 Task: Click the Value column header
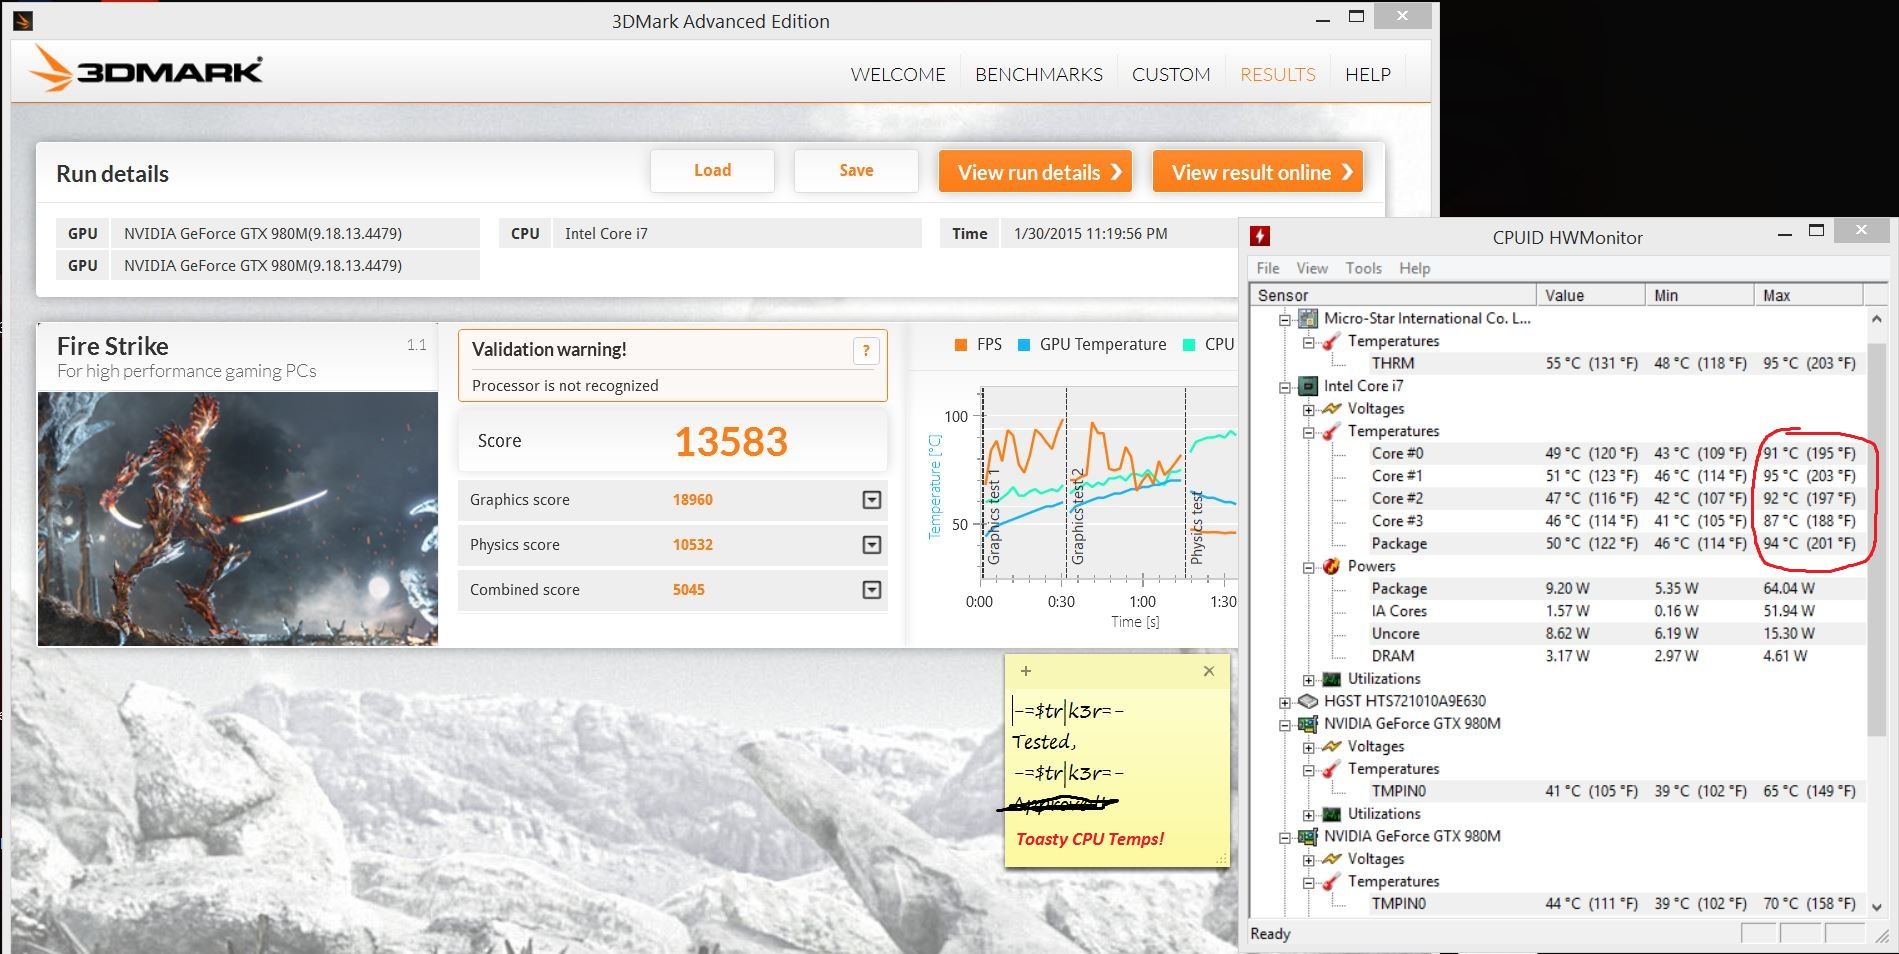coord(1591,295)
